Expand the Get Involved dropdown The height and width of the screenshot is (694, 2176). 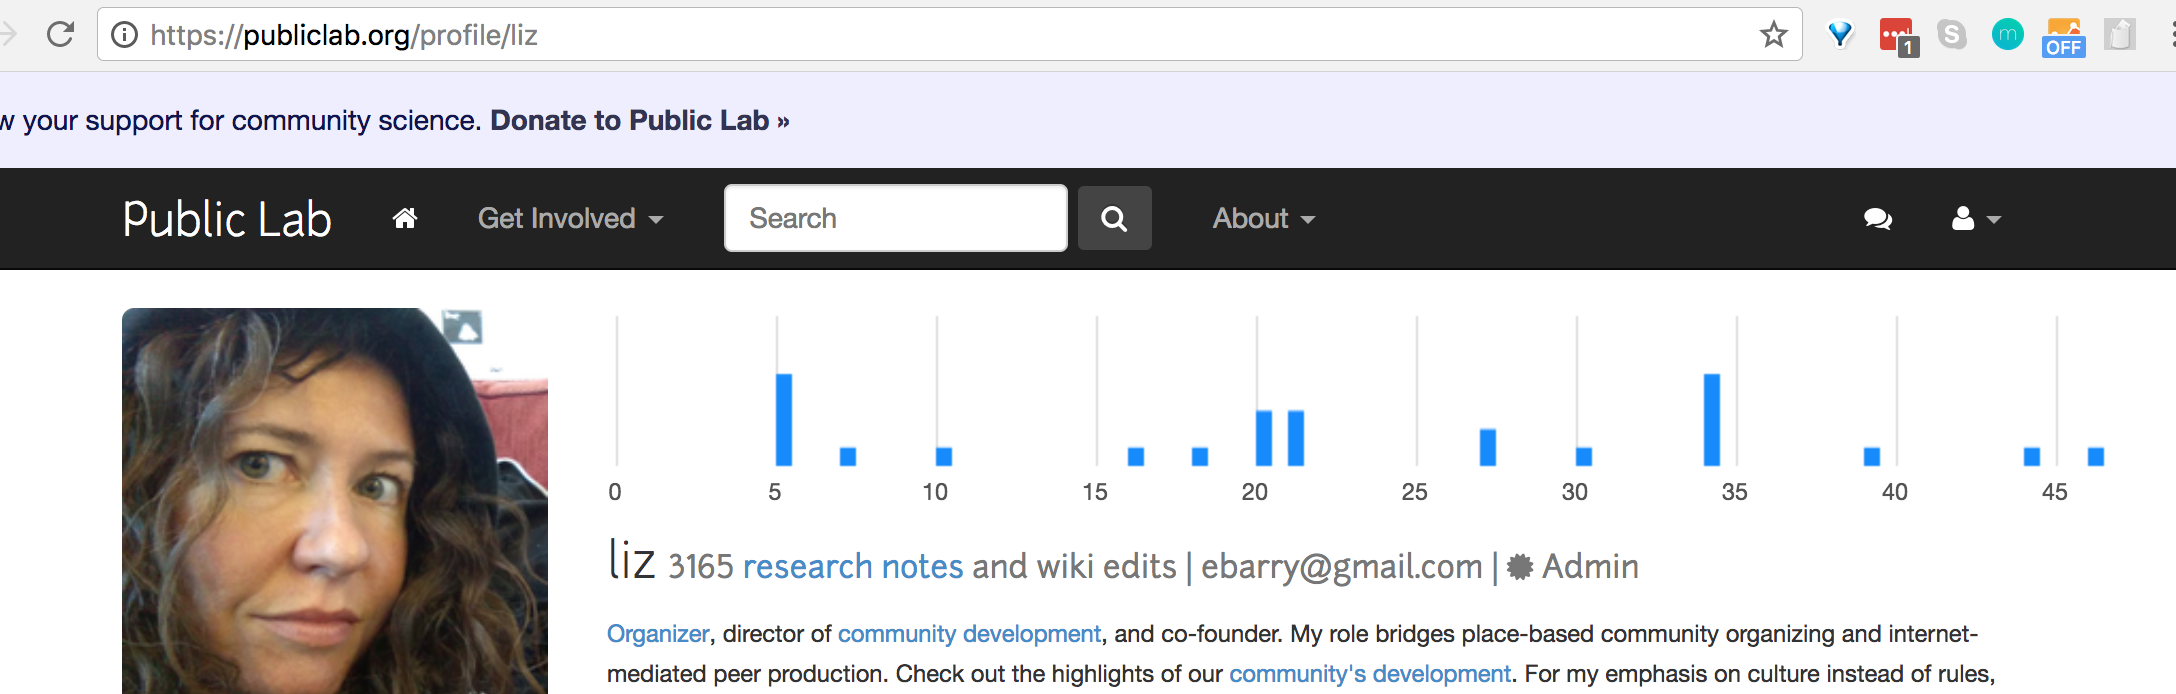(570, 218)
